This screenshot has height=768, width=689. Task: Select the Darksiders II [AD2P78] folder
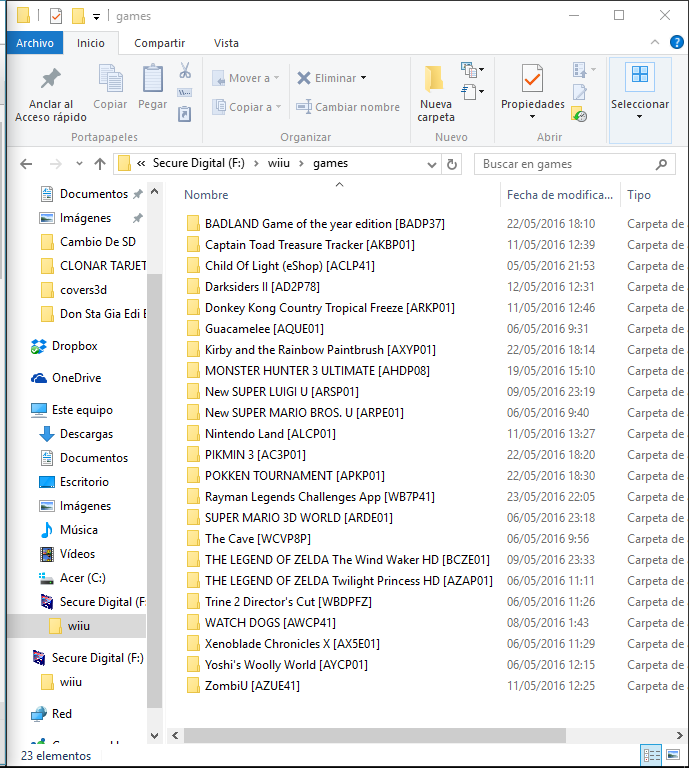(253, 287)
